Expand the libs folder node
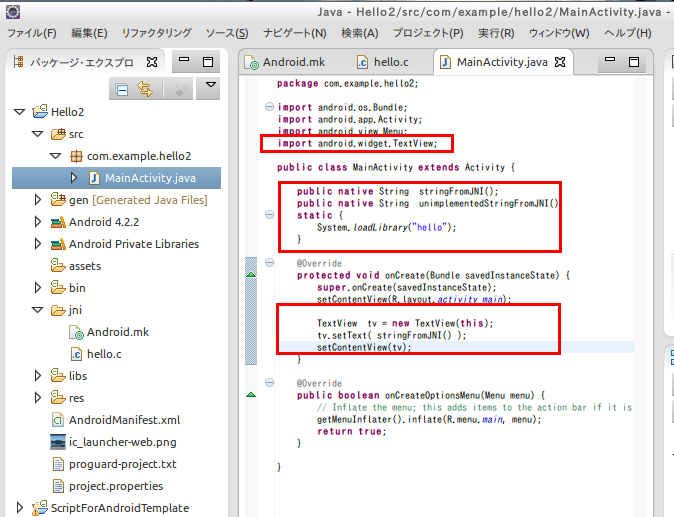The image size is (674, 517). point(37,376)
